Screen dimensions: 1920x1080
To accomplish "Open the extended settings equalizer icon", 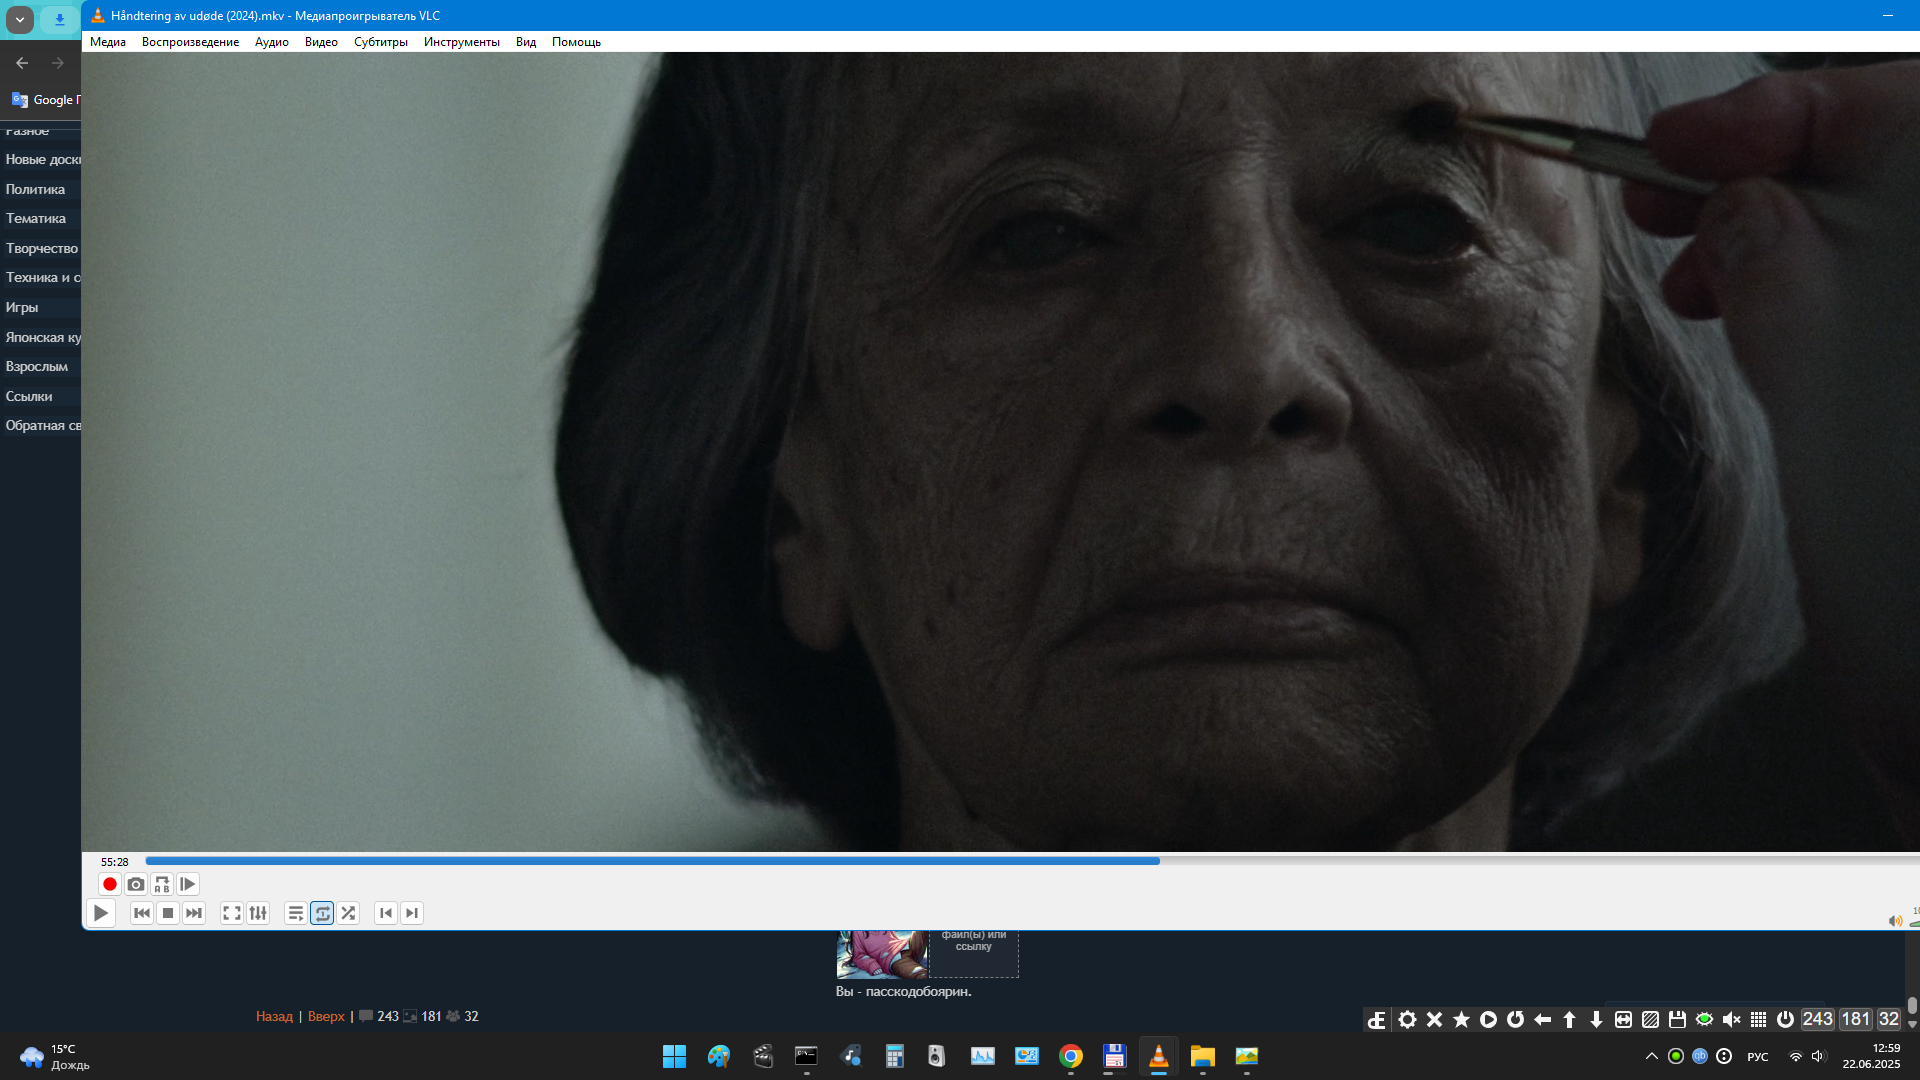I will pyautogui.click(x=258, y=913).
